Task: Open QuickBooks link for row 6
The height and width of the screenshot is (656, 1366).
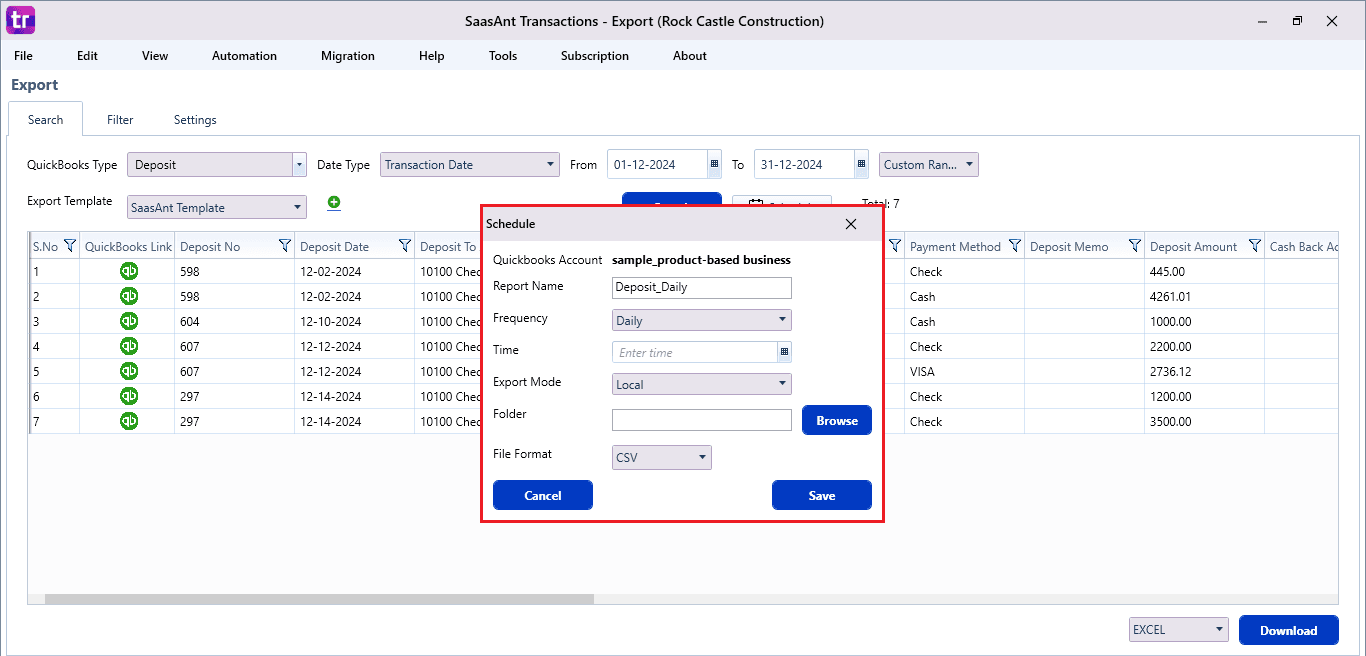Action: click(129, 396)
